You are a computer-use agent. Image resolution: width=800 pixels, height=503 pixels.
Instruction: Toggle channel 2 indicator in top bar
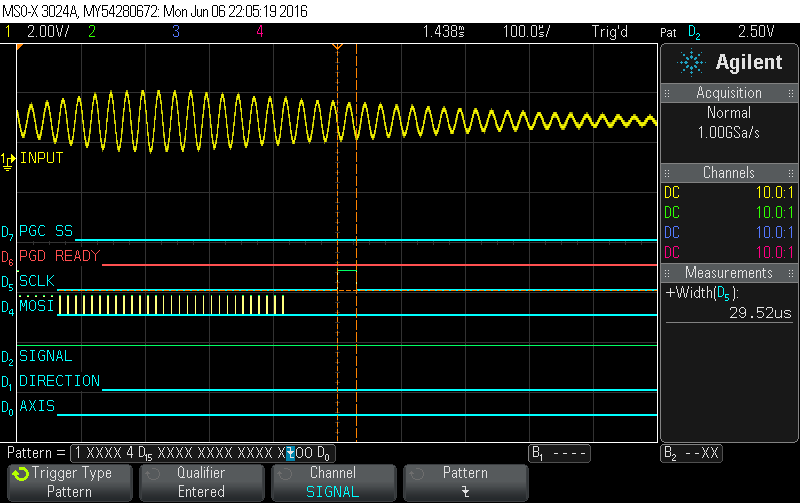point(92,31)
